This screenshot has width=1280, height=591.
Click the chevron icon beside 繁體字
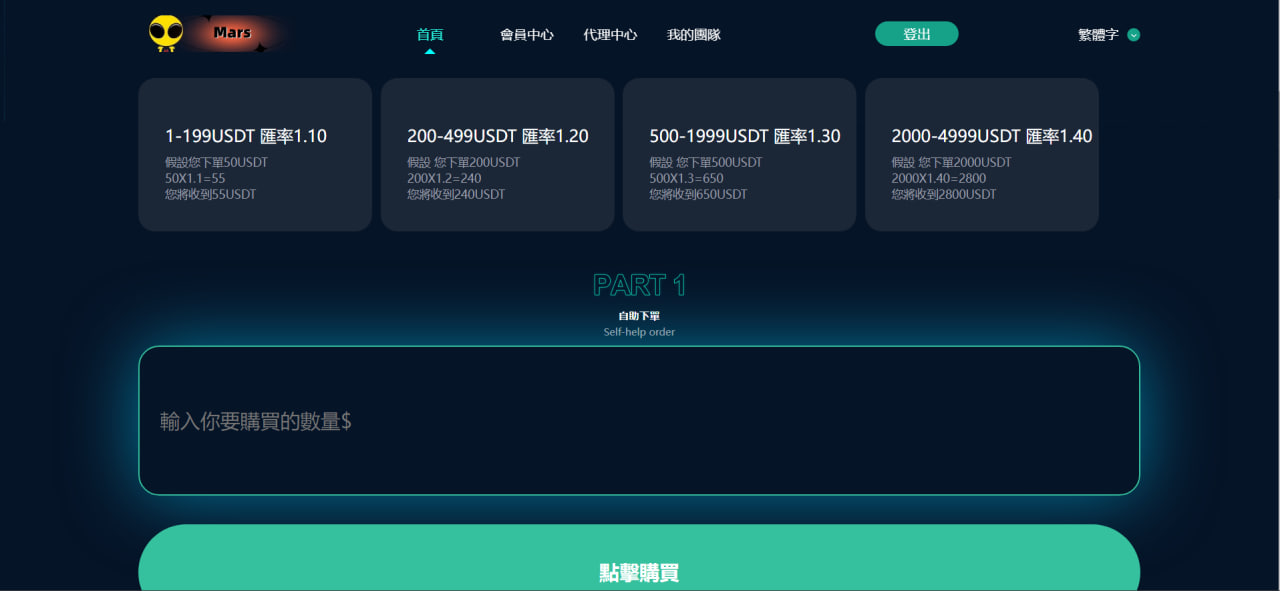(x=1133, y=35)
